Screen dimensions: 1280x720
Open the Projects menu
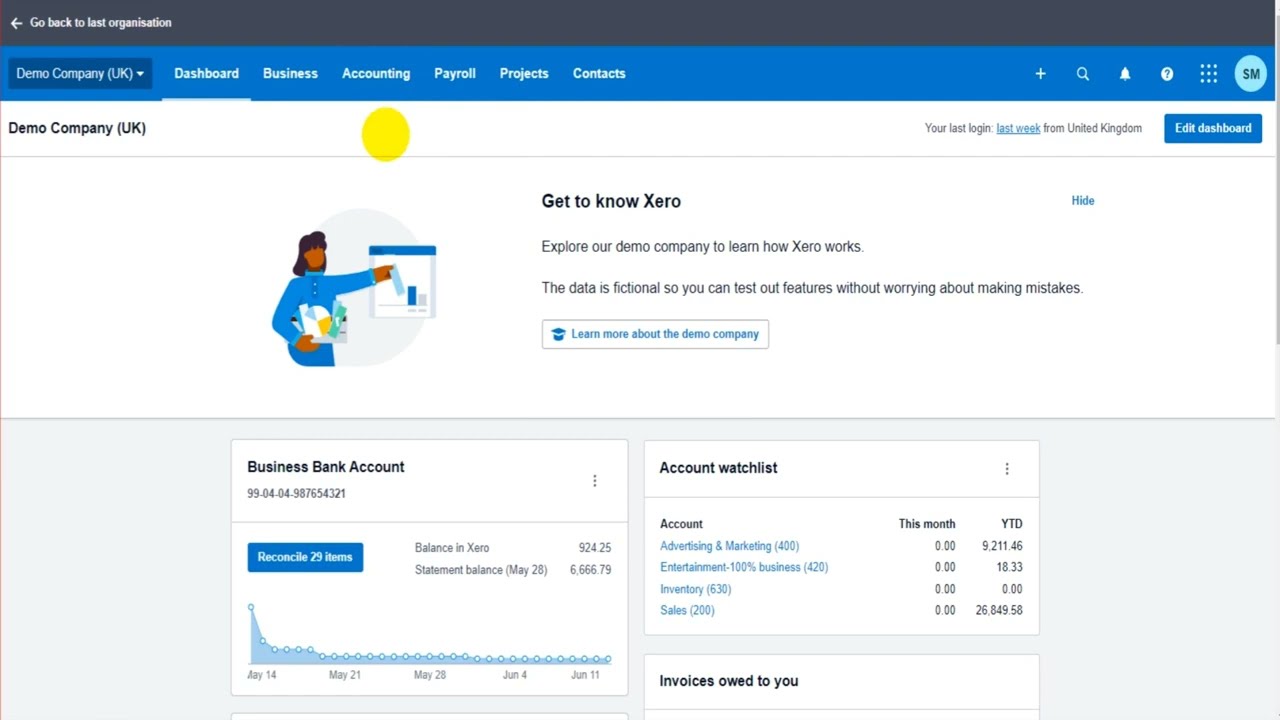point(524,74)
